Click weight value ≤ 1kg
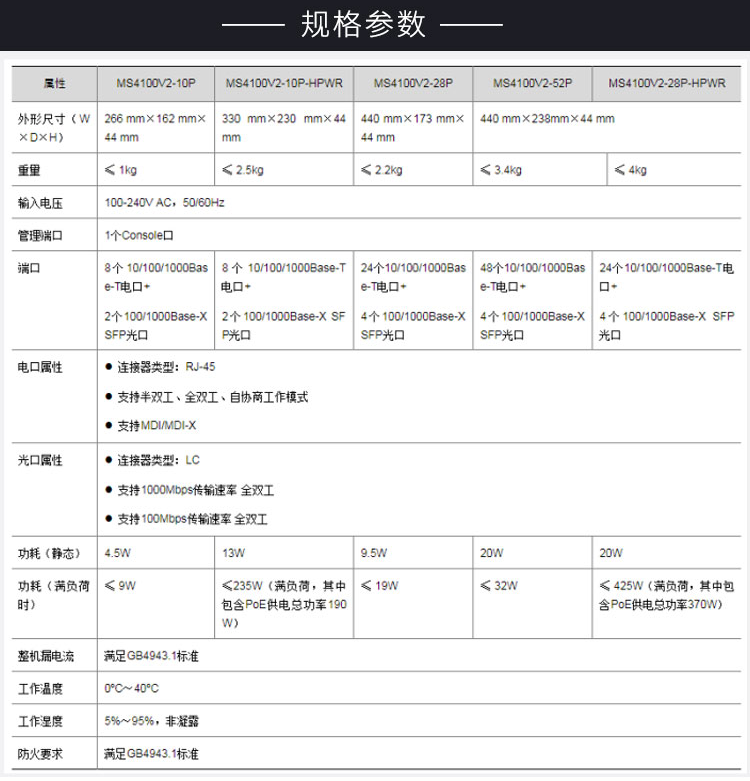This screenshot has height=781, width=750. [x=121, y=170]
